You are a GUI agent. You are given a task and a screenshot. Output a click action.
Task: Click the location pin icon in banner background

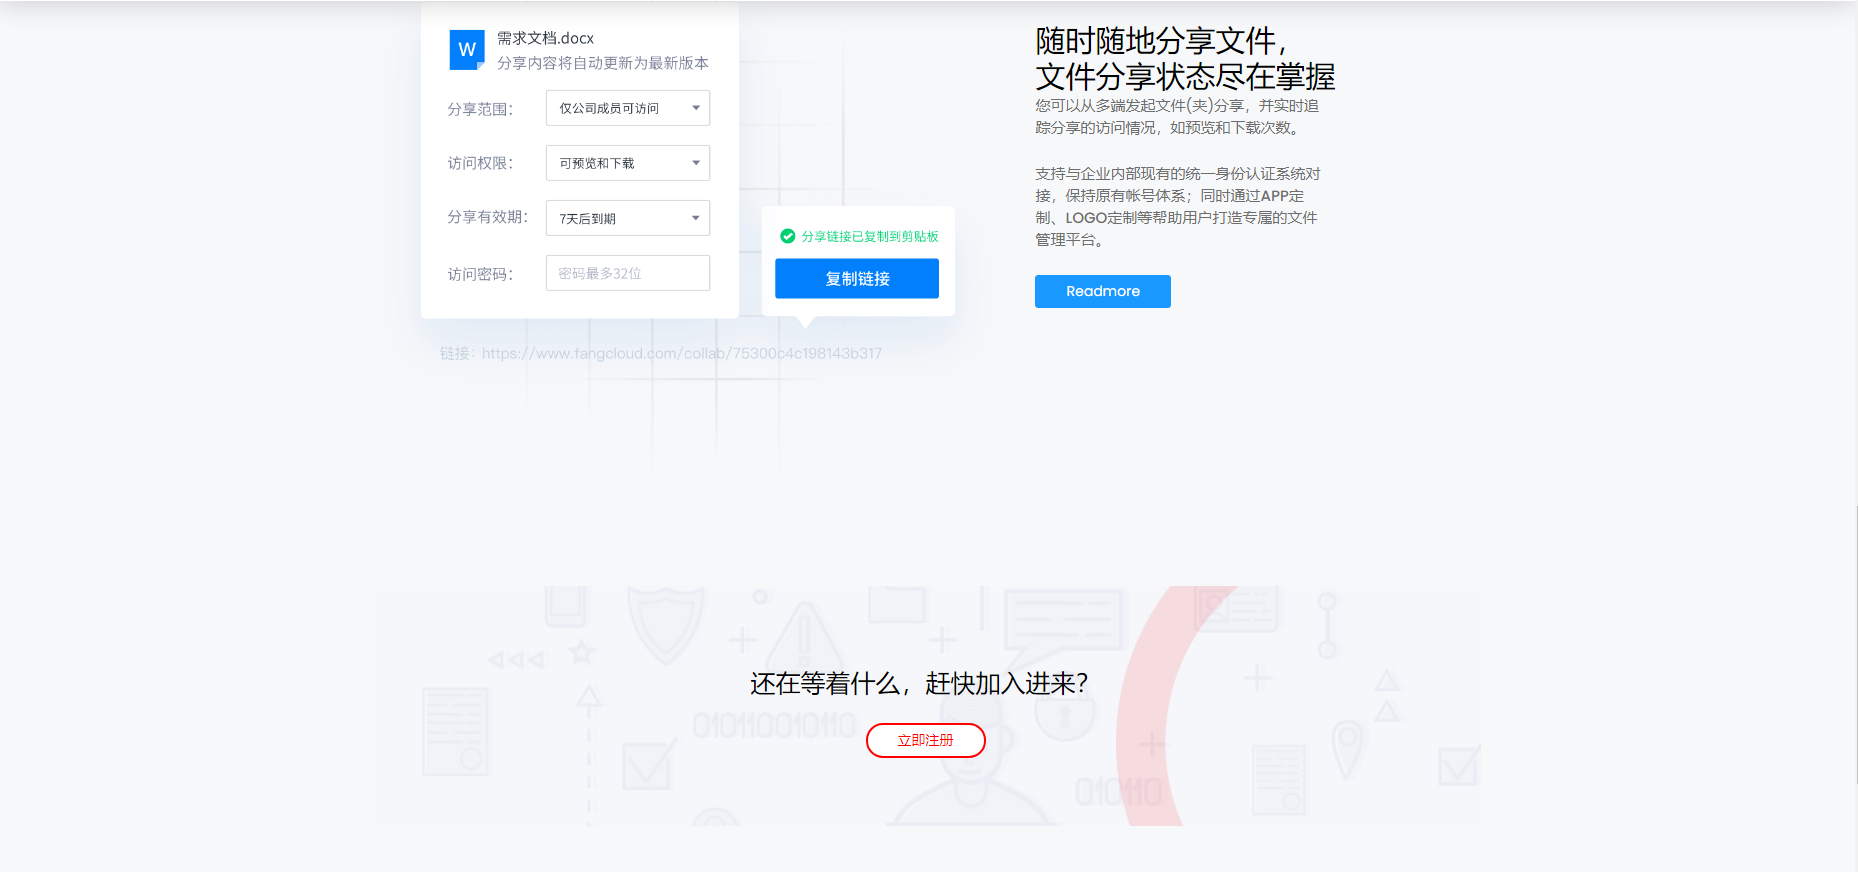click(1347, 747)
